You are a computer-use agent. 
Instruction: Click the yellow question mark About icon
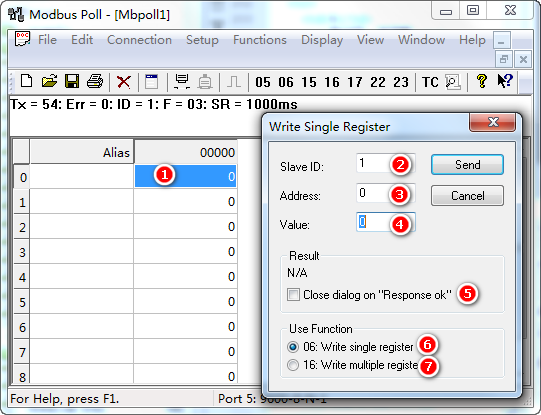481,81
